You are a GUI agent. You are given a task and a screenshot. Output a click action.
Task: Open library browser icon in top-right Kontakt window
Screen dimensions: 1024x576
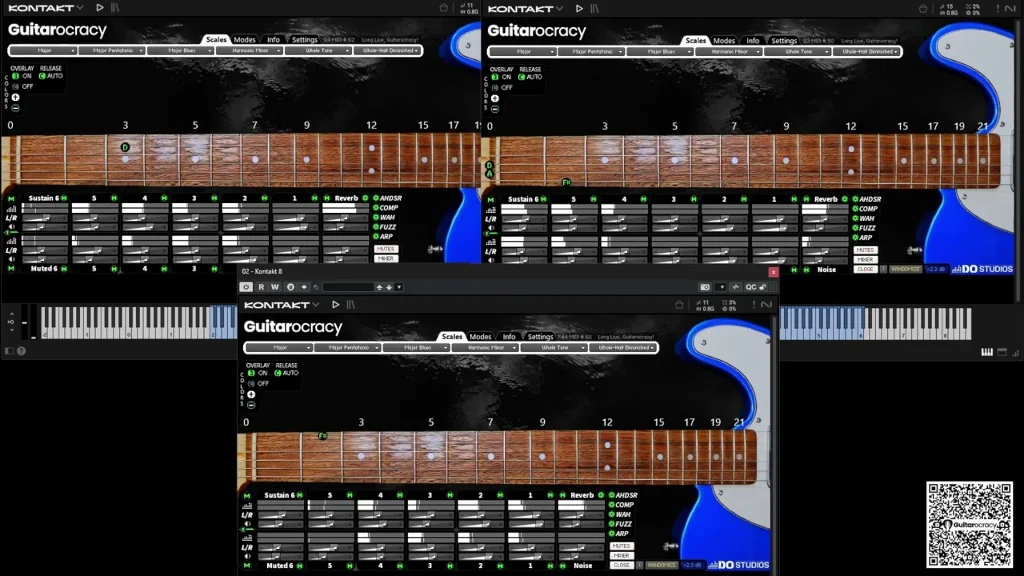(595, 8)
